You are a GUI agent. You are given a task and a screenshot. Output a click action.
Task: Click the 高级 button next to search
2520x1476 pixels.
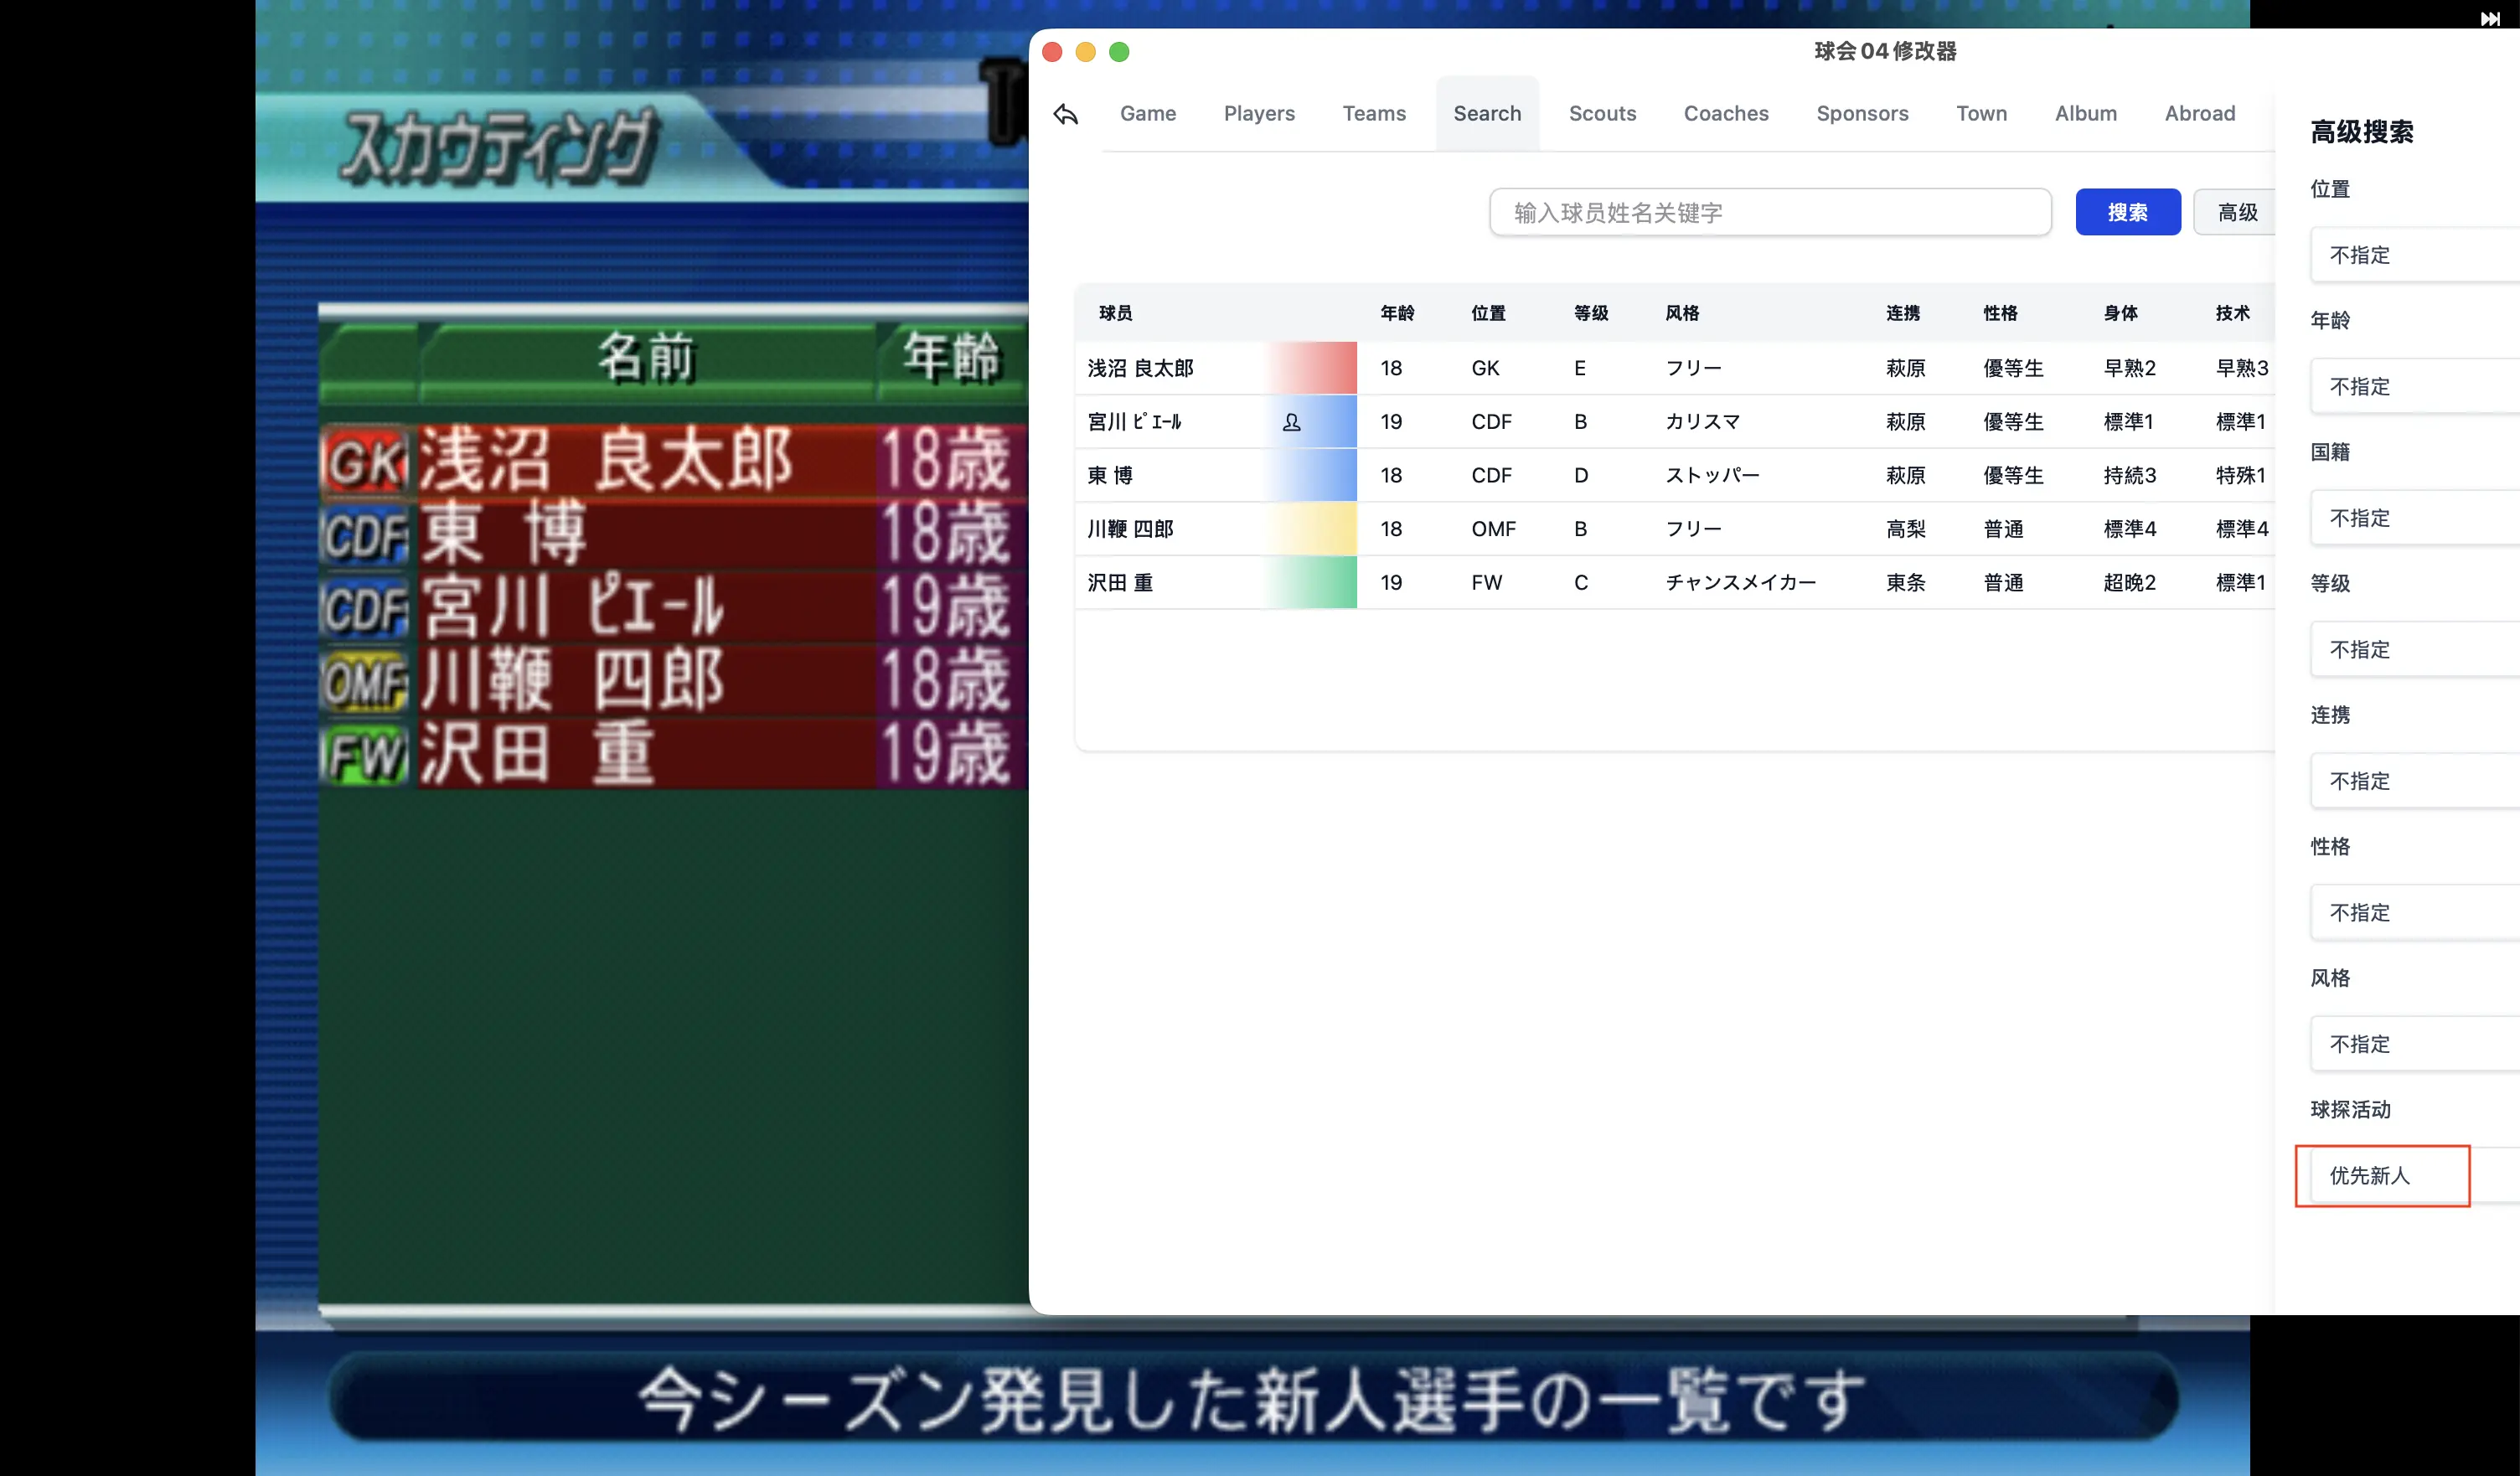[2237, 212]
